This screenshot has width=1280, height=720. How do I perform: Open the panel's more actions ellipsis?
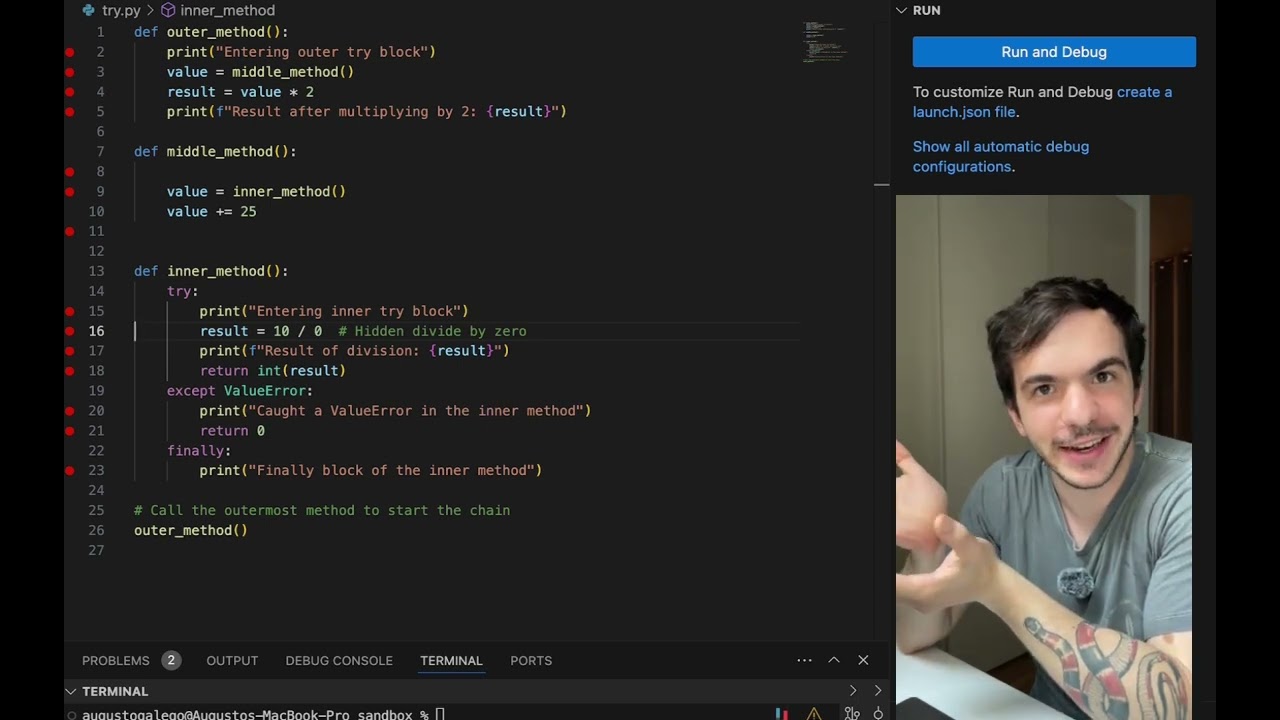point(804,660)
